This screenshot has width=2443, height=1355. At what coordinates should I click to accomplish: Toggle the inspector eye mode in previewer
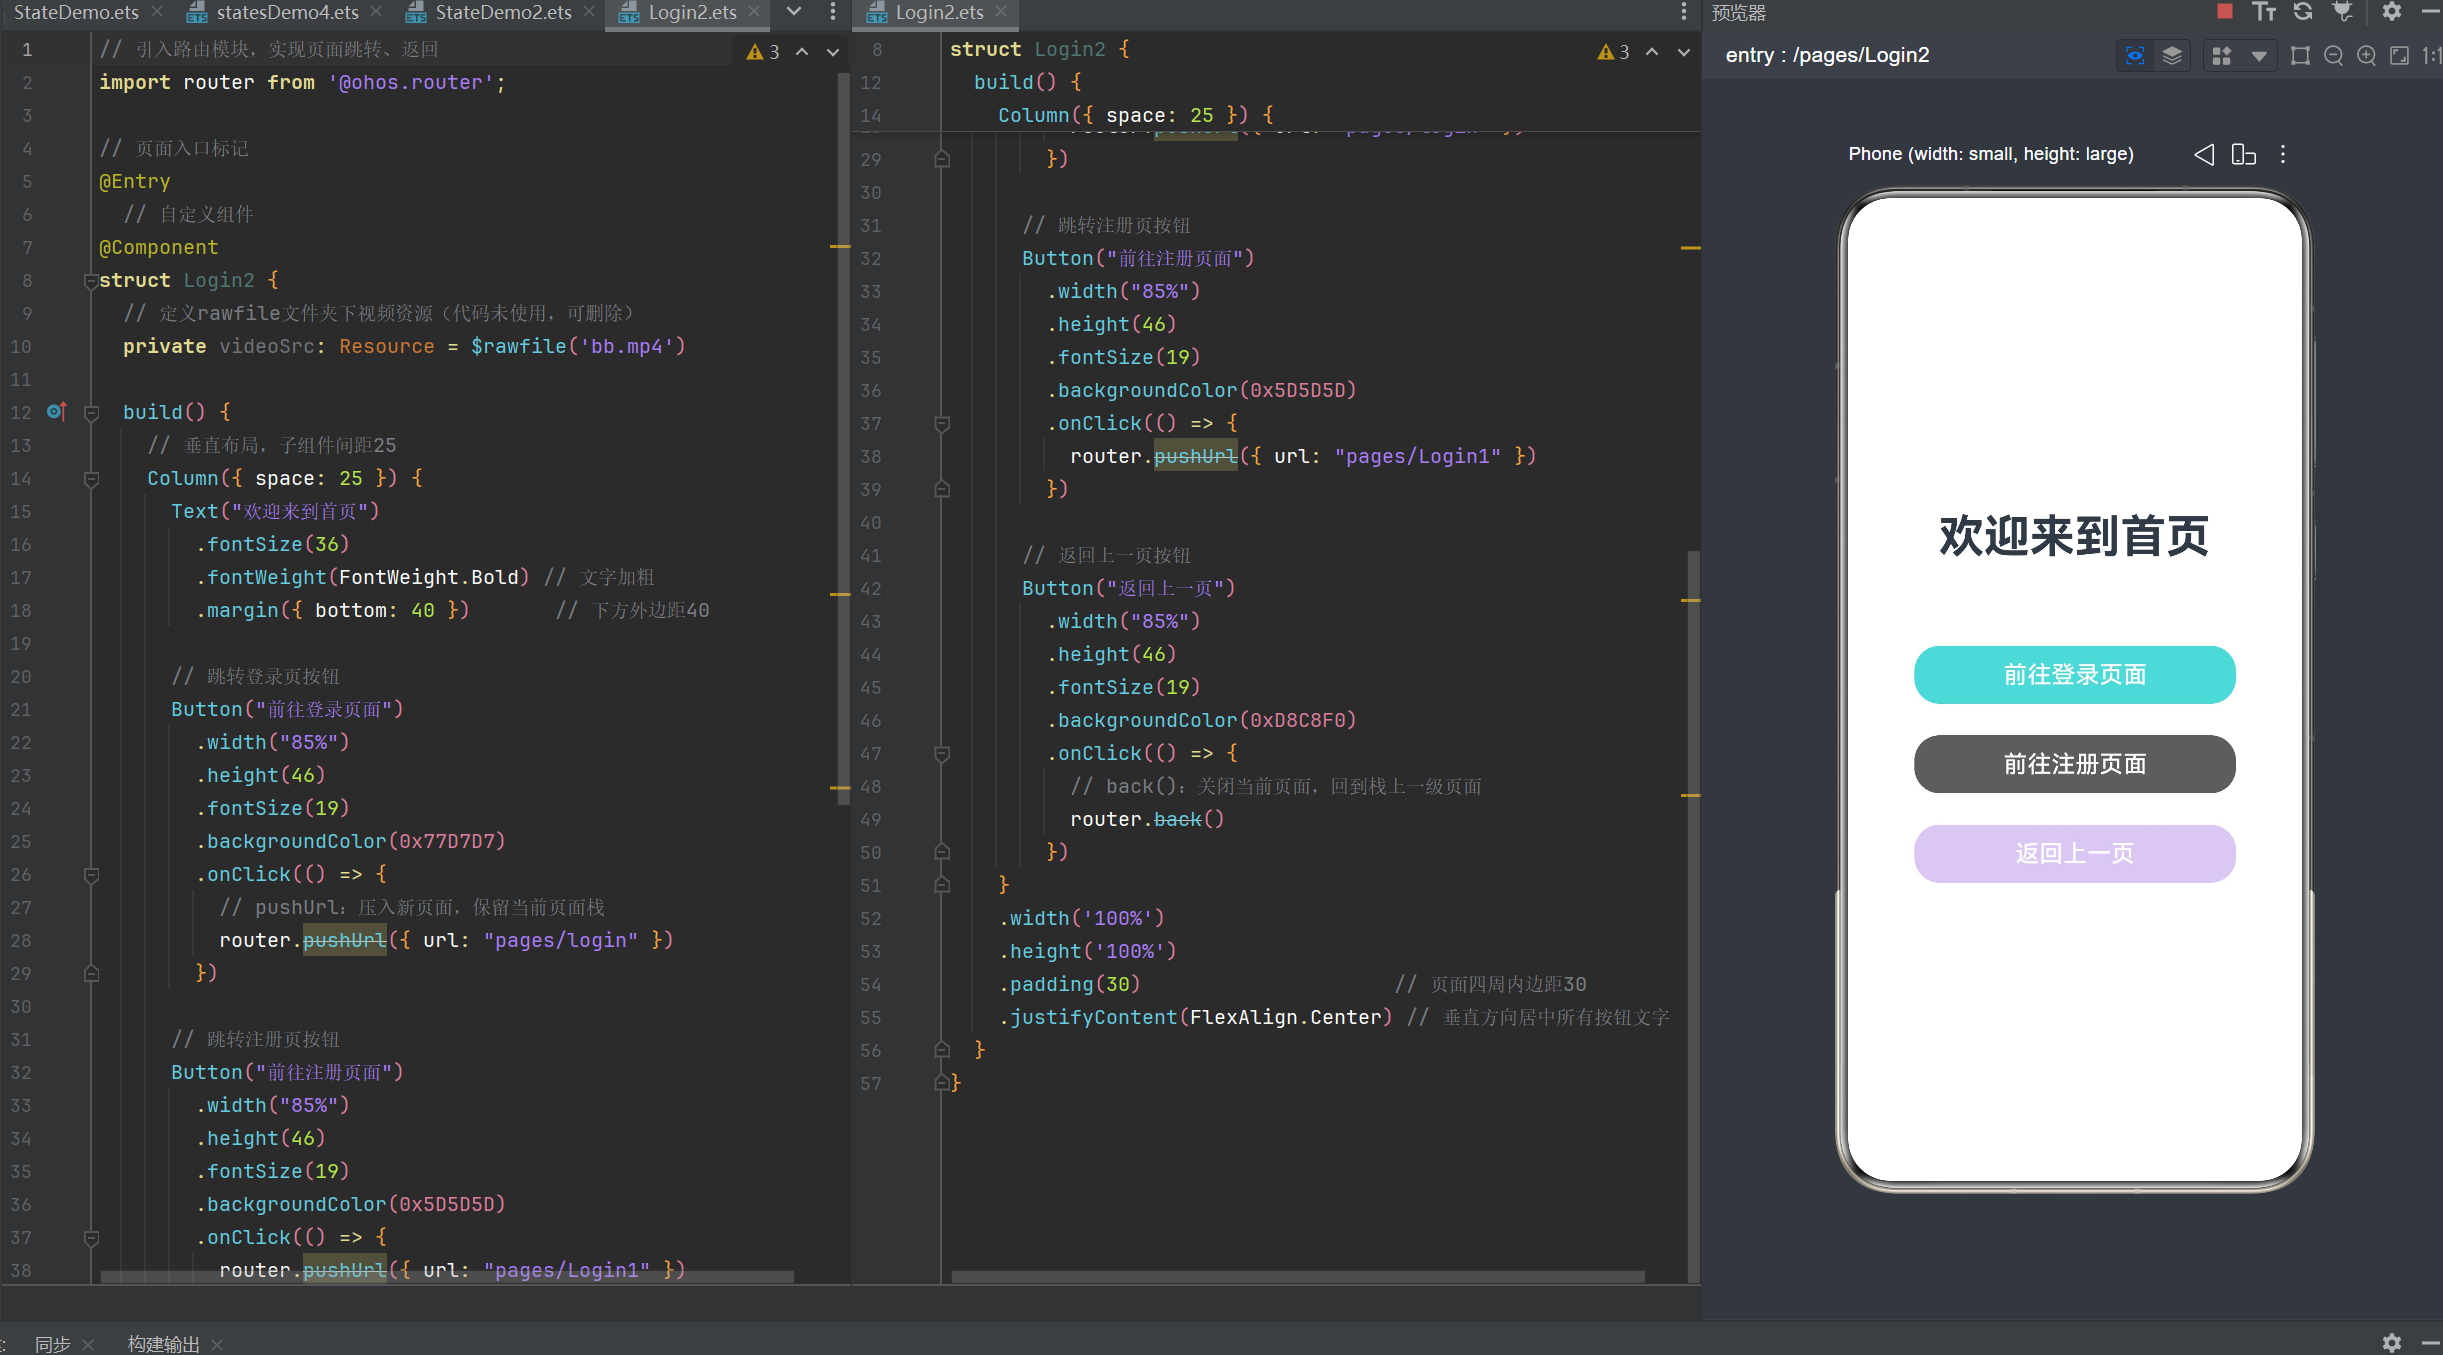pyautogui.click(x=2134, y=56)
